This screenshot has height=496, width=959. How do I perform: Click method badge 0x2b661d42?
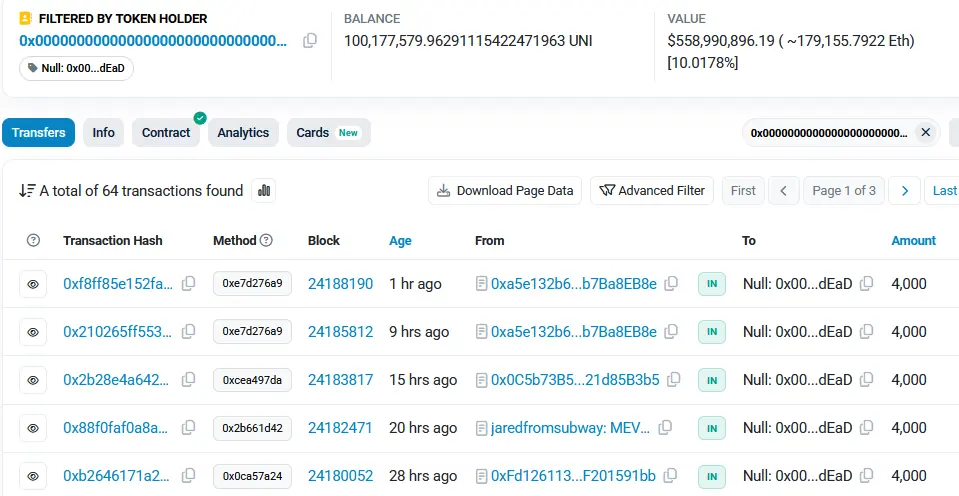252,428
